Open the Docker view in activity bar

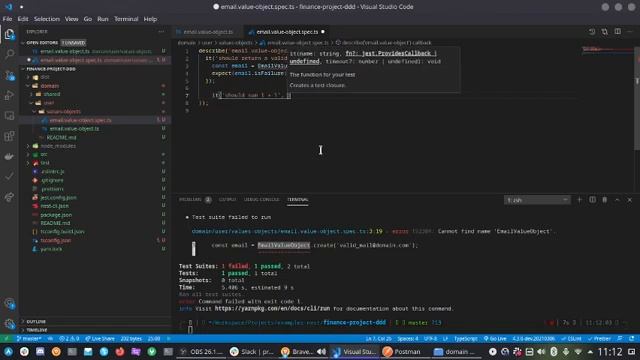tap(9, 156)
